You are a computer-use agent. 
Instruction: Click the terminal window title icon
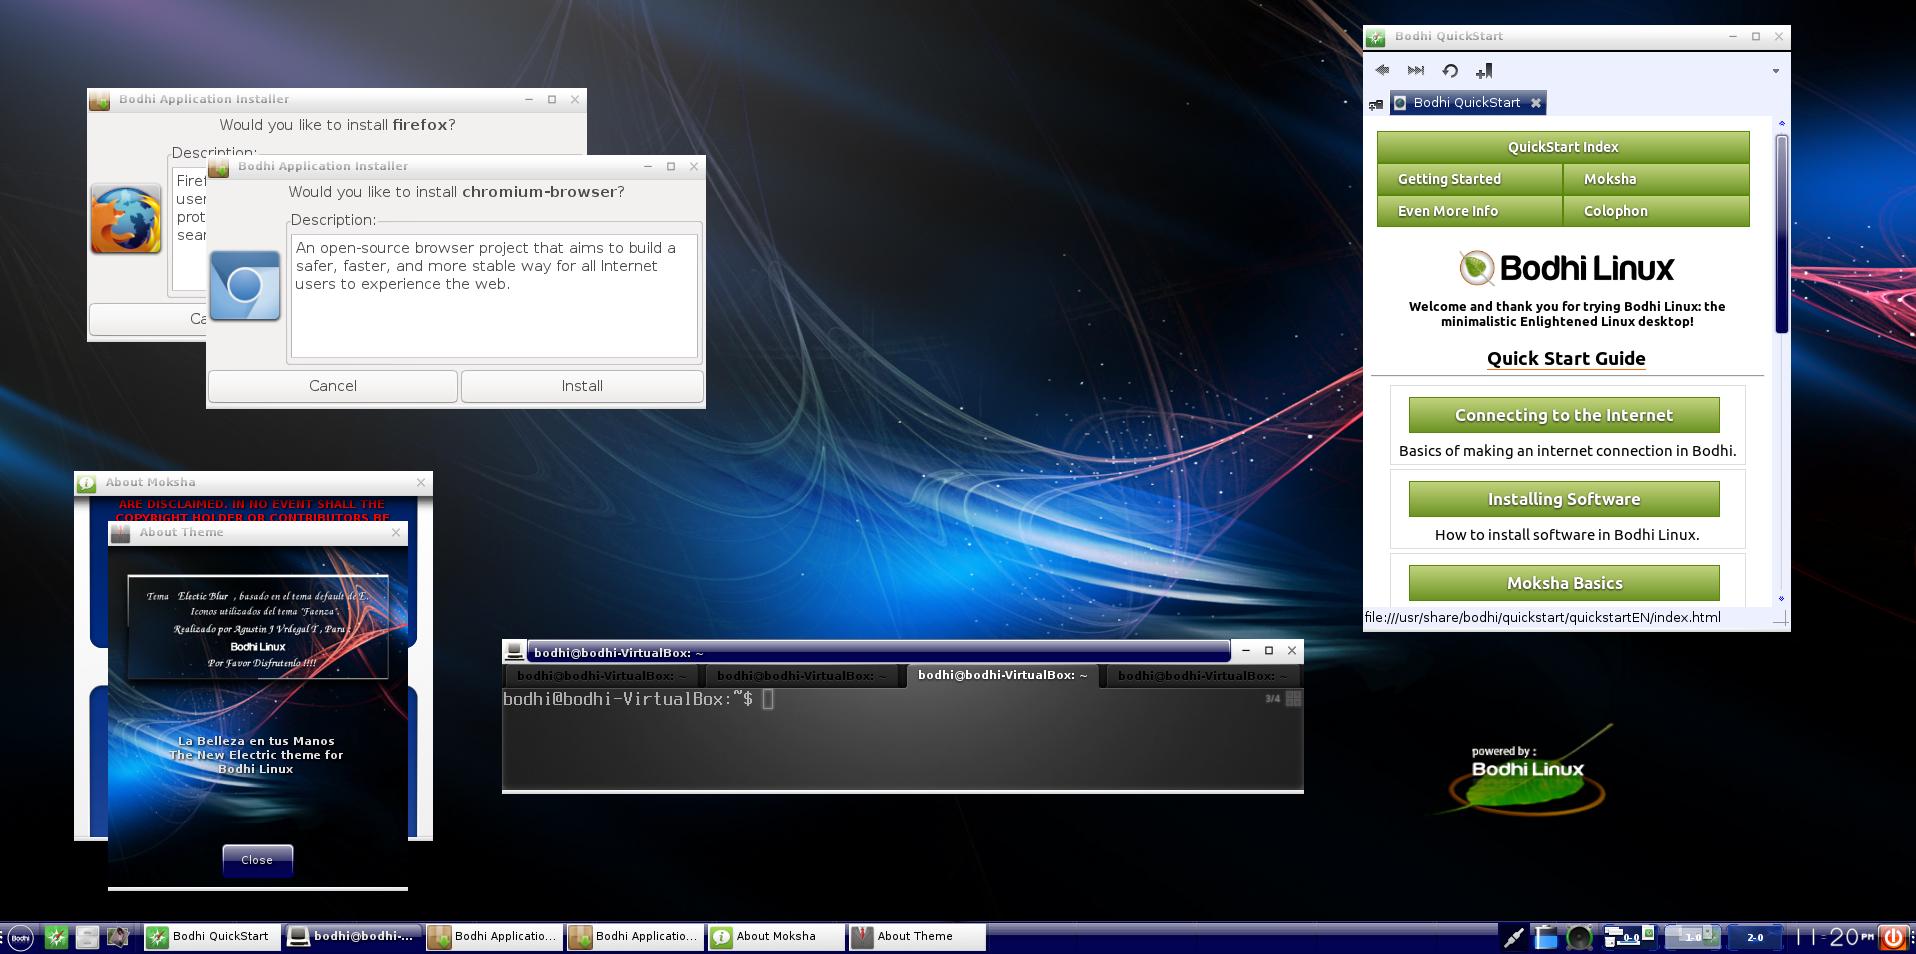pyautogui.click(x=515, y=652)
